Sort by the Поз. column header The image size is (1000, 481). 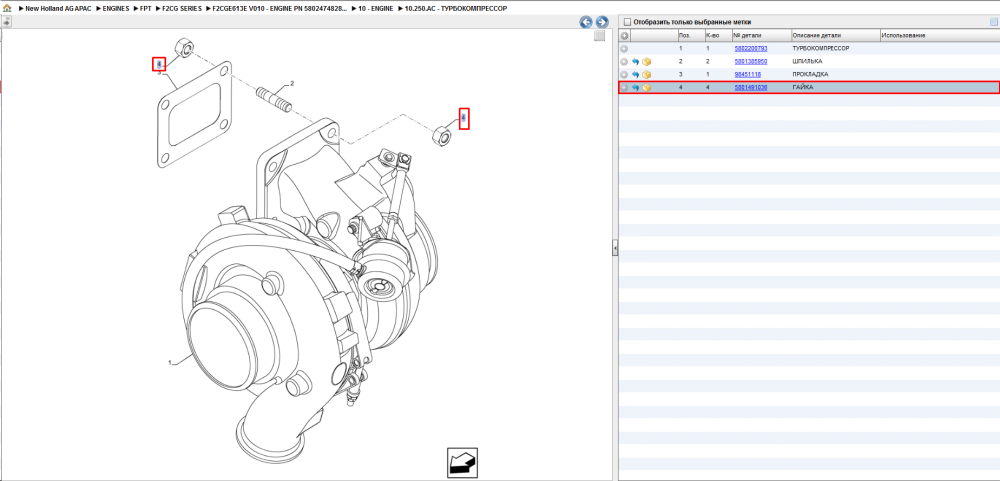[x=691, y=36]
